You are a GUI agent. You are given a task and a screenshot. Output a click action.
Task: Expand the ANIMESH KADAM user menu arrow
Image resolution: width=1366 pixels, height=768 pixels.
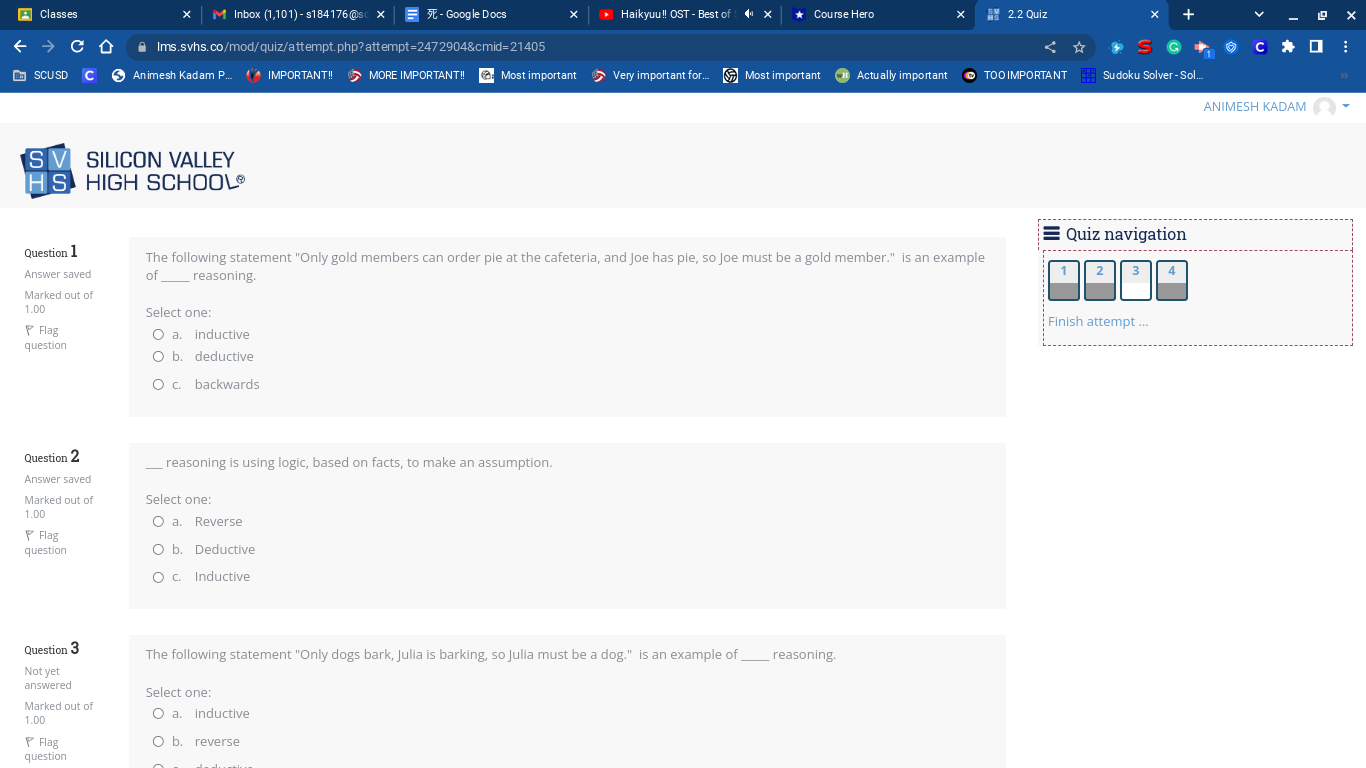point(1346,106)
